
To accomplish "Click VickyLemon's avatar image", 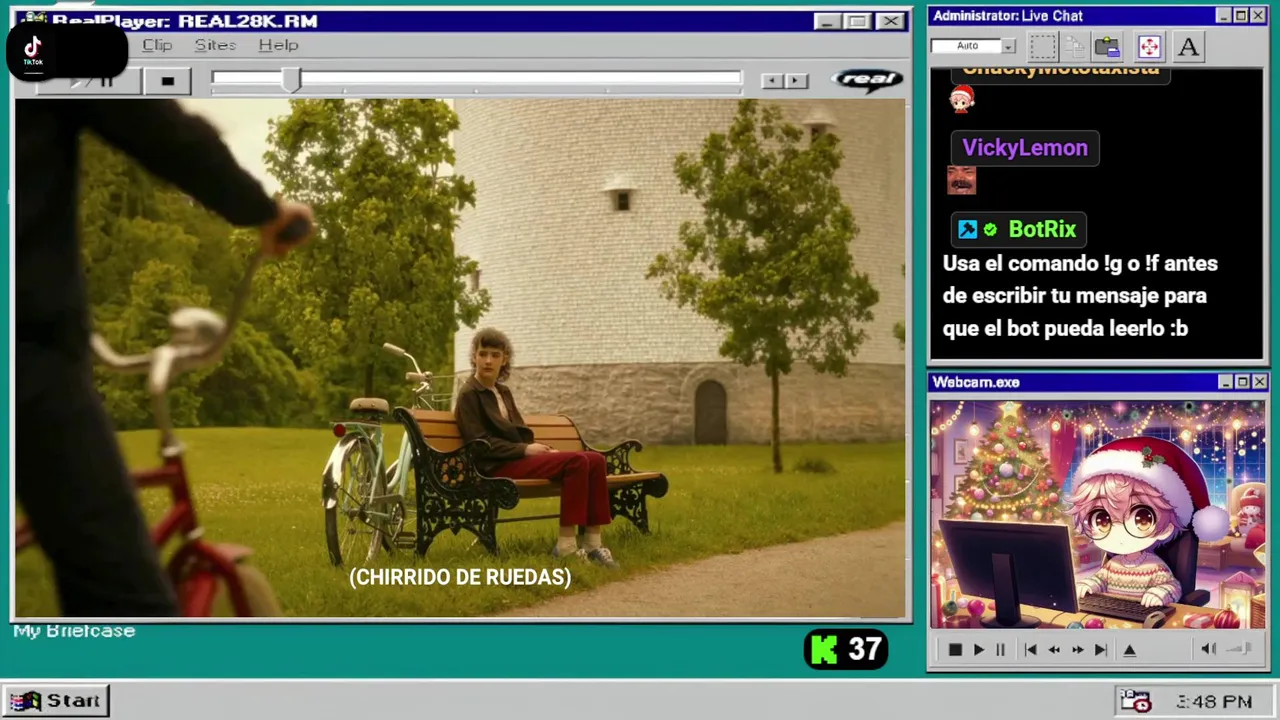I will 961,180.
